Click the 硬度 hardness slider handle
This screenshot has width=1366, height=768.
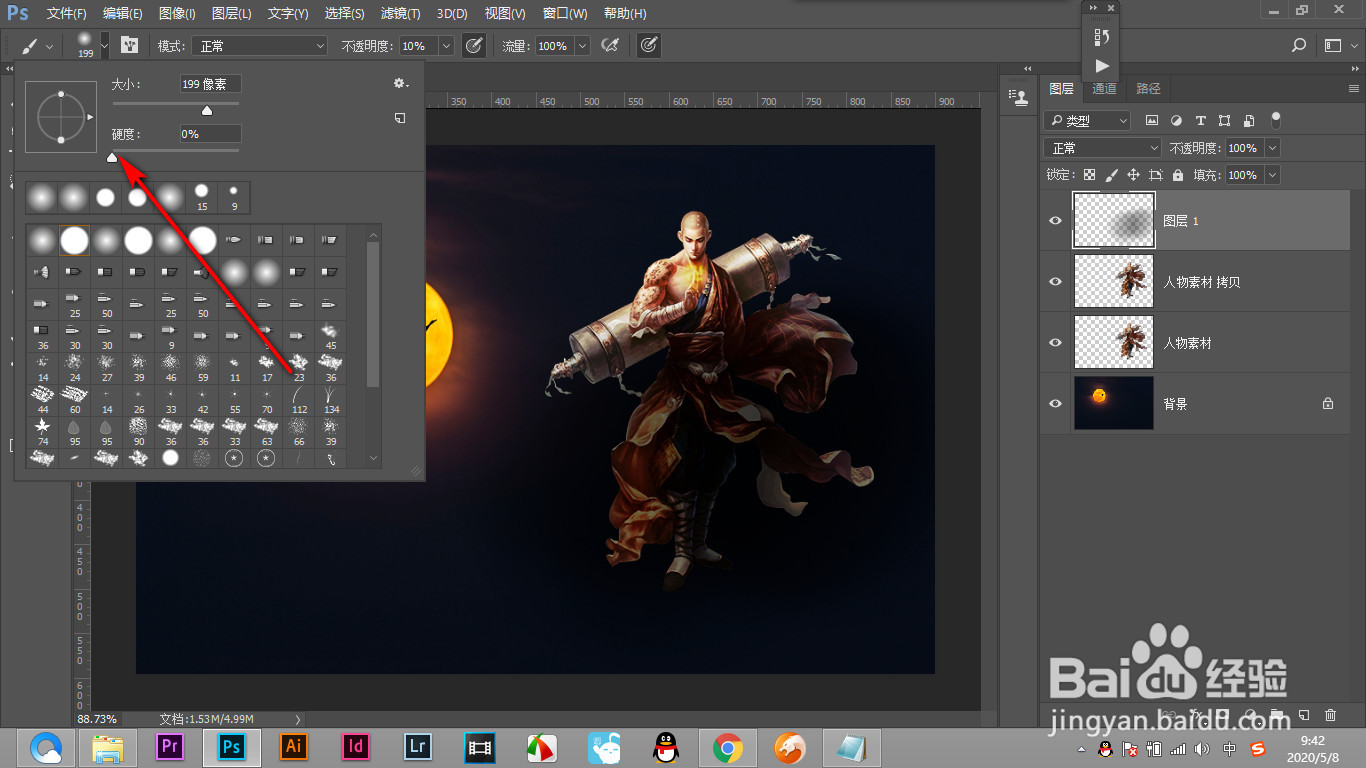tap(112, 157)
